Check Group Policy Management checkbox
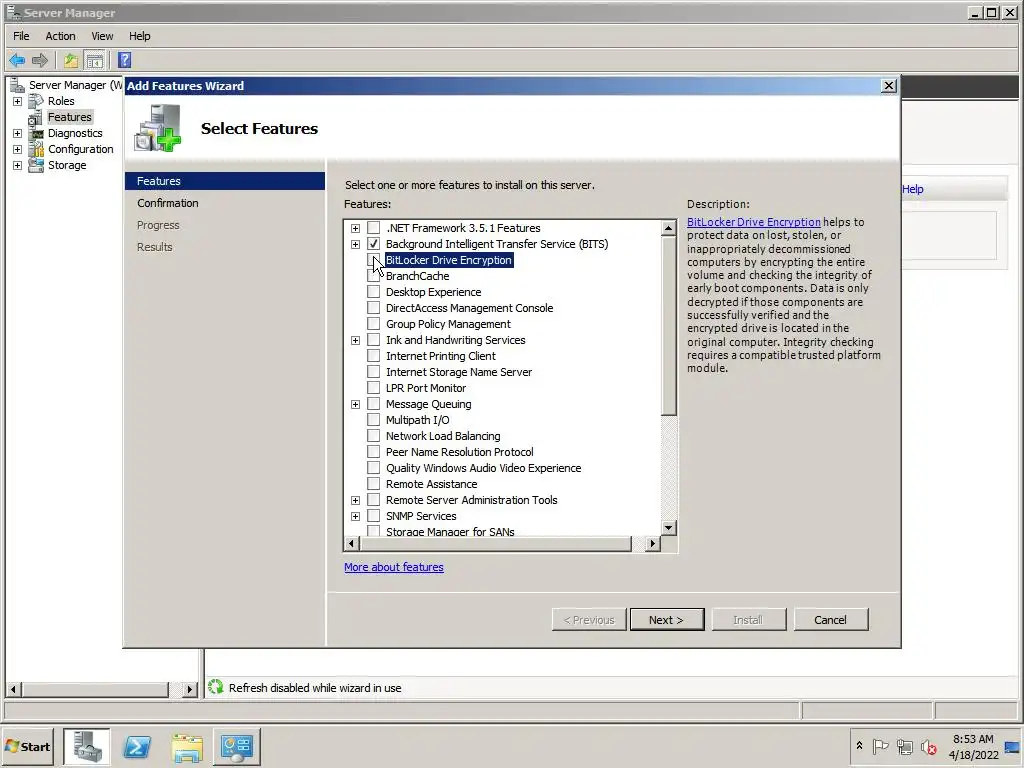Image resolution: width=1024 pixels, height=768 pixels. (x=374, y=324)
